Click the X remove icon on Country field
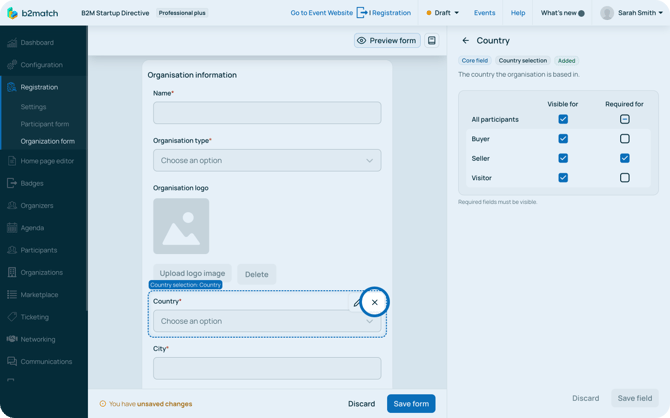The width and height of the screenshot is (670, 418). (375, 302)
